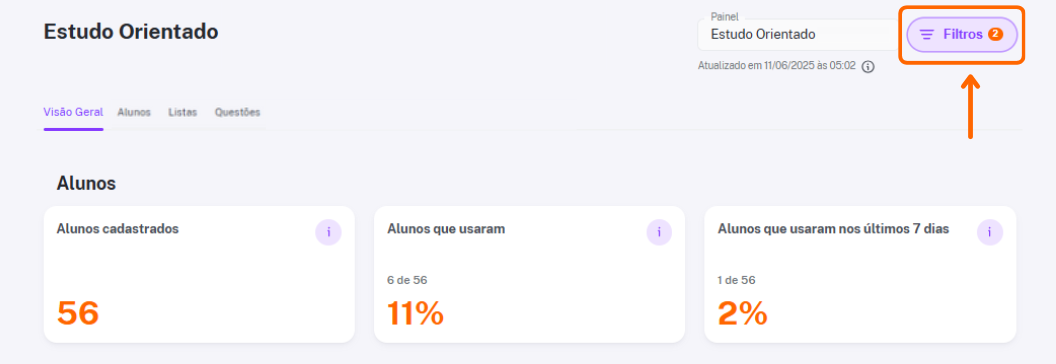Click info icon next to update timestamp
This screenshot has width=1056, height=364.
(x=868, y=67)
